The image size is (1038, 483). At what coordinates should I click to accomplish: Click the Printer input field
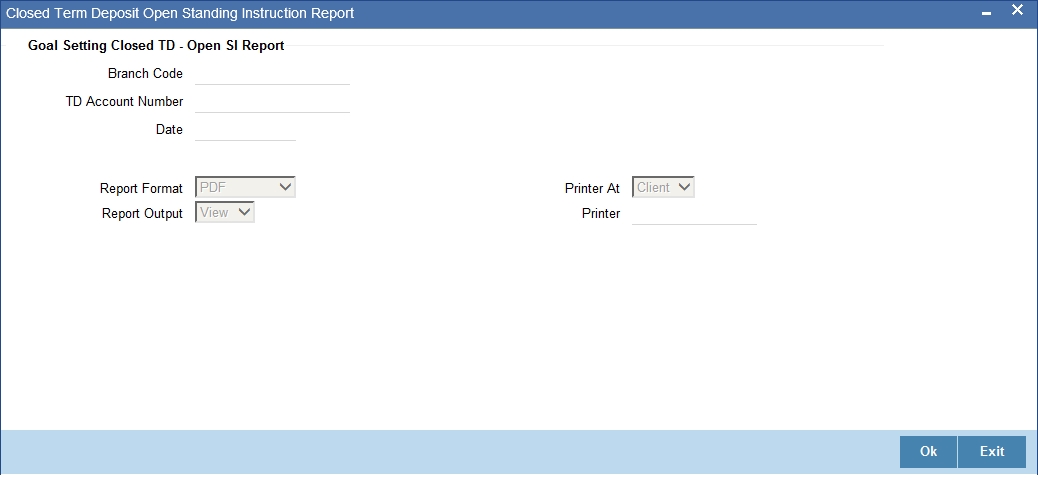pos(694,214)
